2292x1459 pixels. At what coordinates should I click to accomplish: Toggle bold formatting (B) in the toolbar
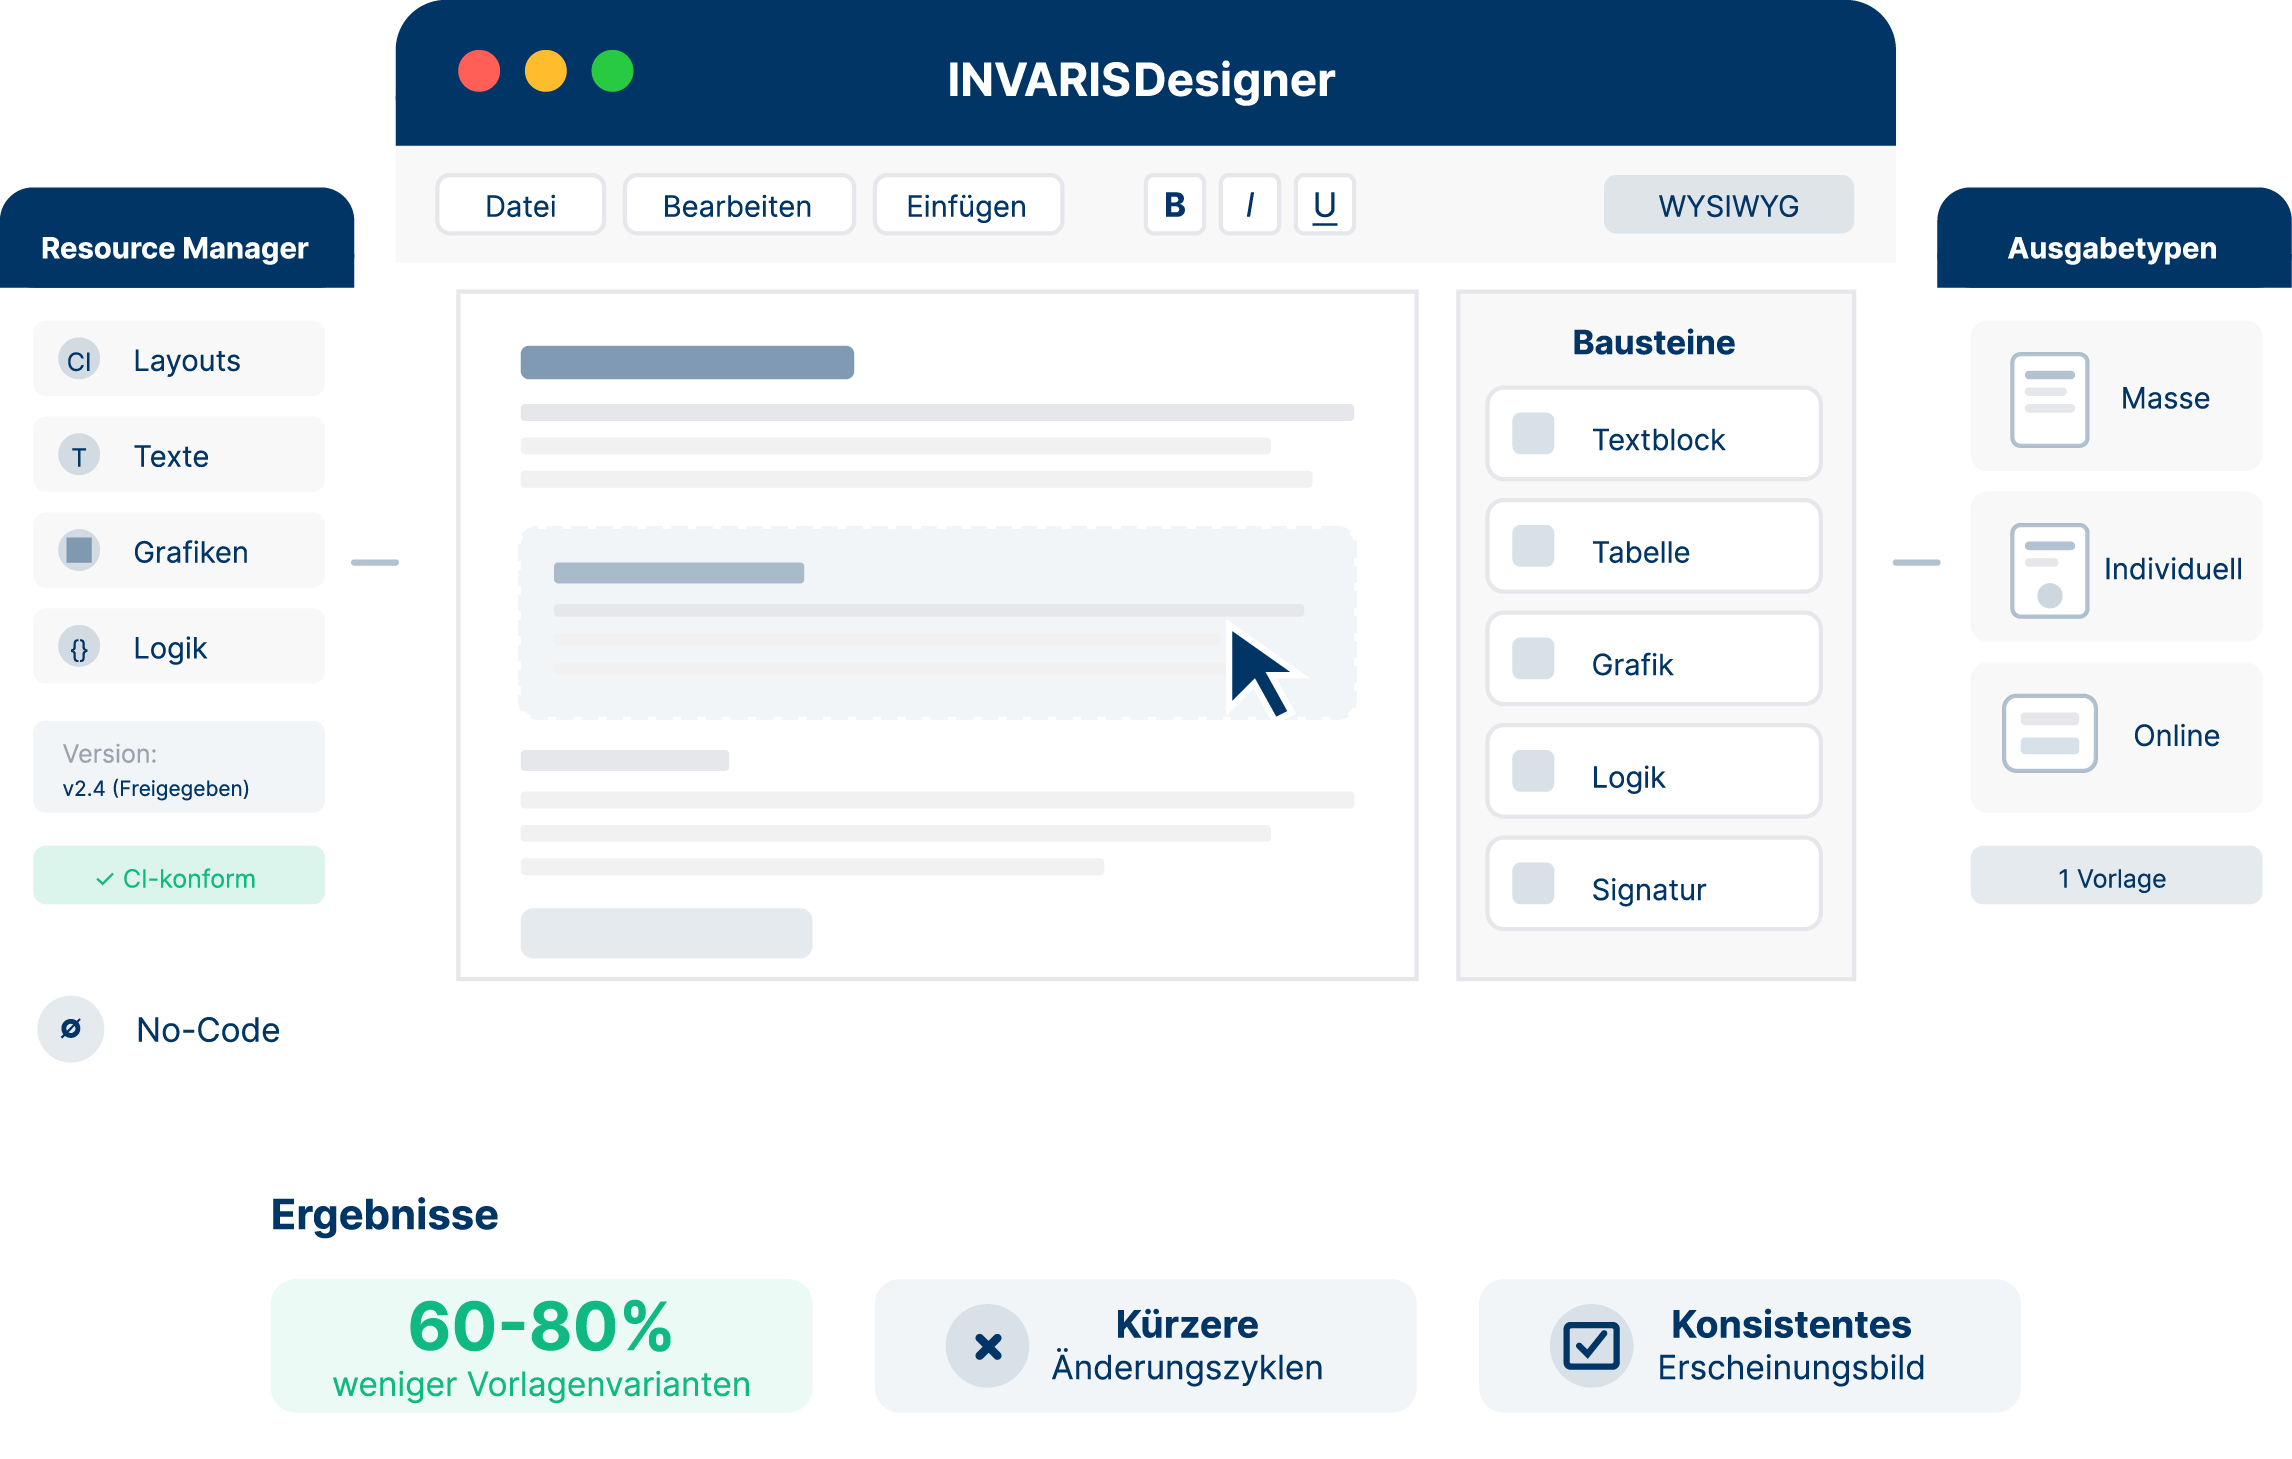(1174, 205)
